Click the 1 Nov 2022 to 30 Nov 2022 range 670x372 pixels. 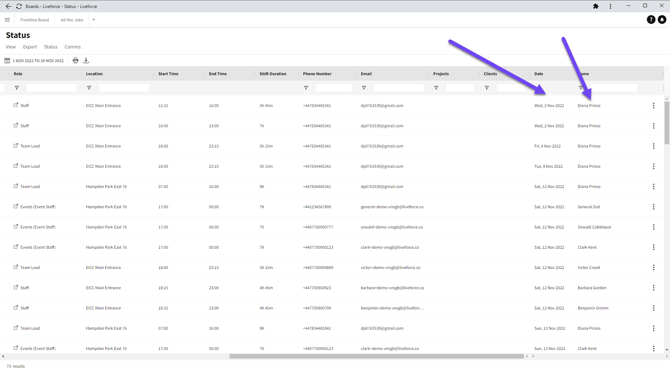point(38,61)
